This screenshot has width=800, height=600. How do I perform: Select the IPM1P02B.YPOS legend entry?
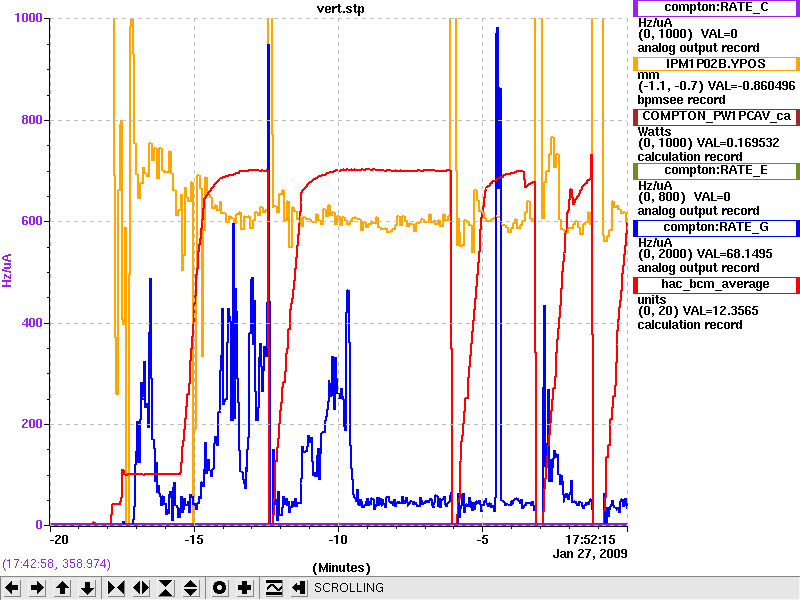(716, 64)
